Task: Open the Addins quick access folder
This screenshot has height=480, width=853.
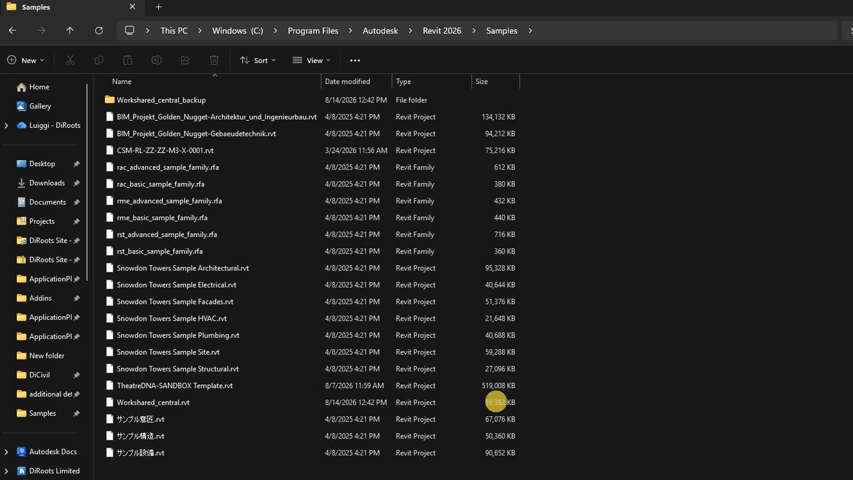Action: pyautogui.click(x=40, y=298)
